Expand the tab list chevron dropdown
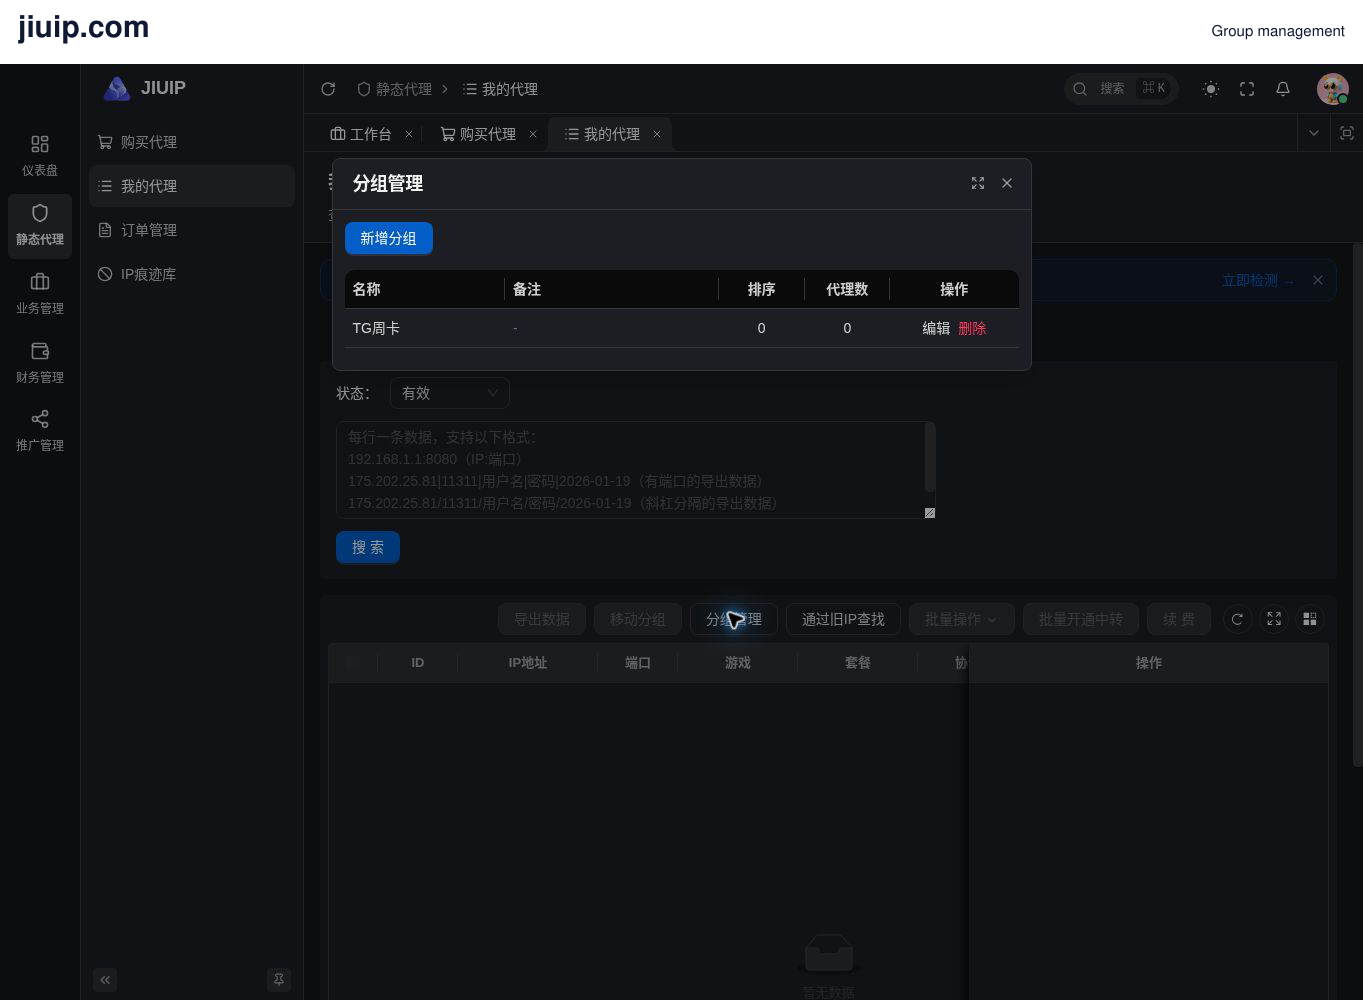The image size is (1363, 1000). [1314, 133]
